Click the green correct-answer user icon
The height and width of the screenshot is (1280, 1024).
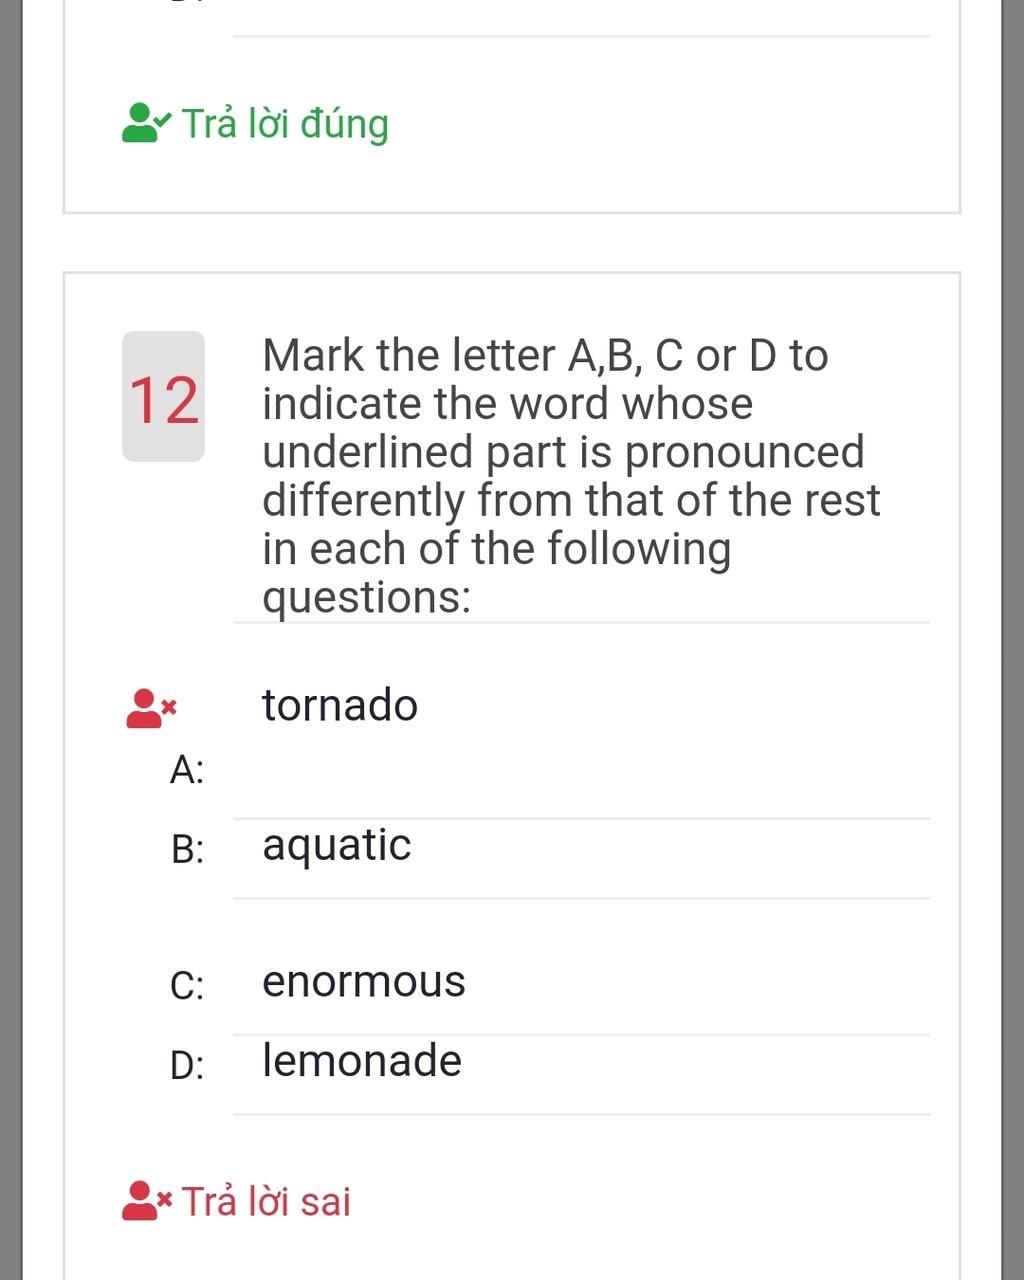coord(146,123)
